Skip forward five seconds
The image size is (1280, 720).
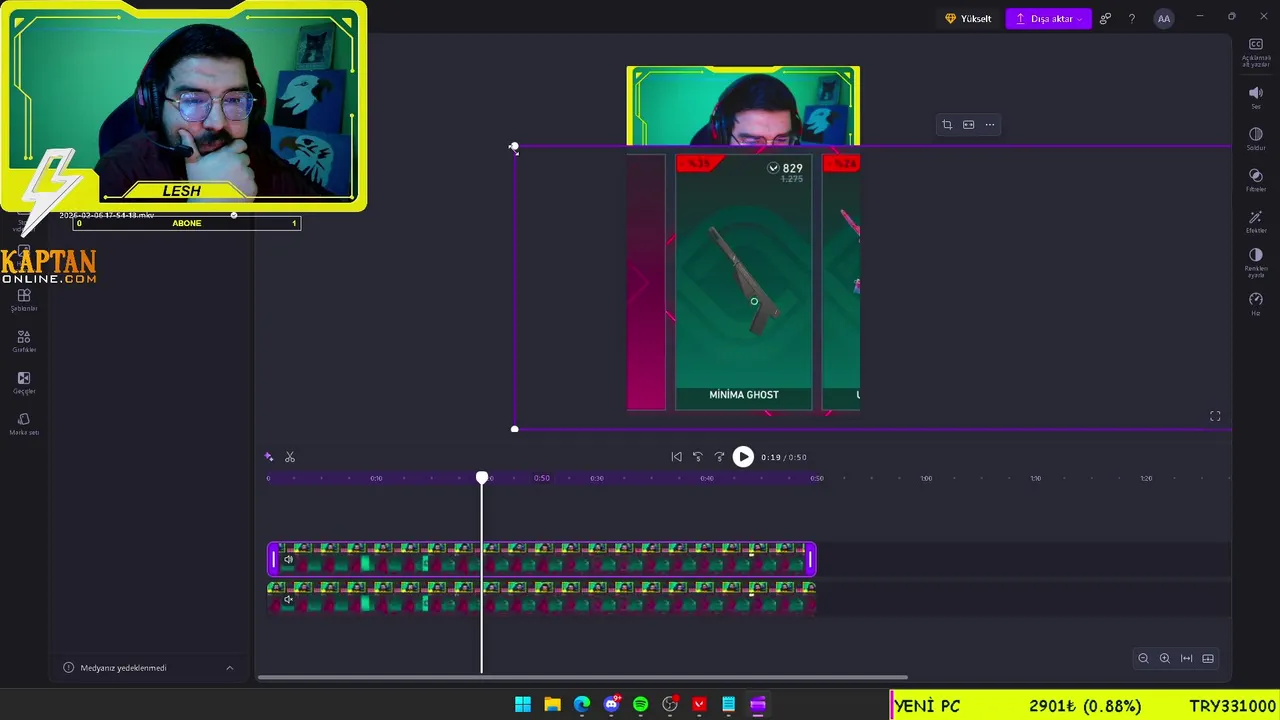click(x=719, y=457)
